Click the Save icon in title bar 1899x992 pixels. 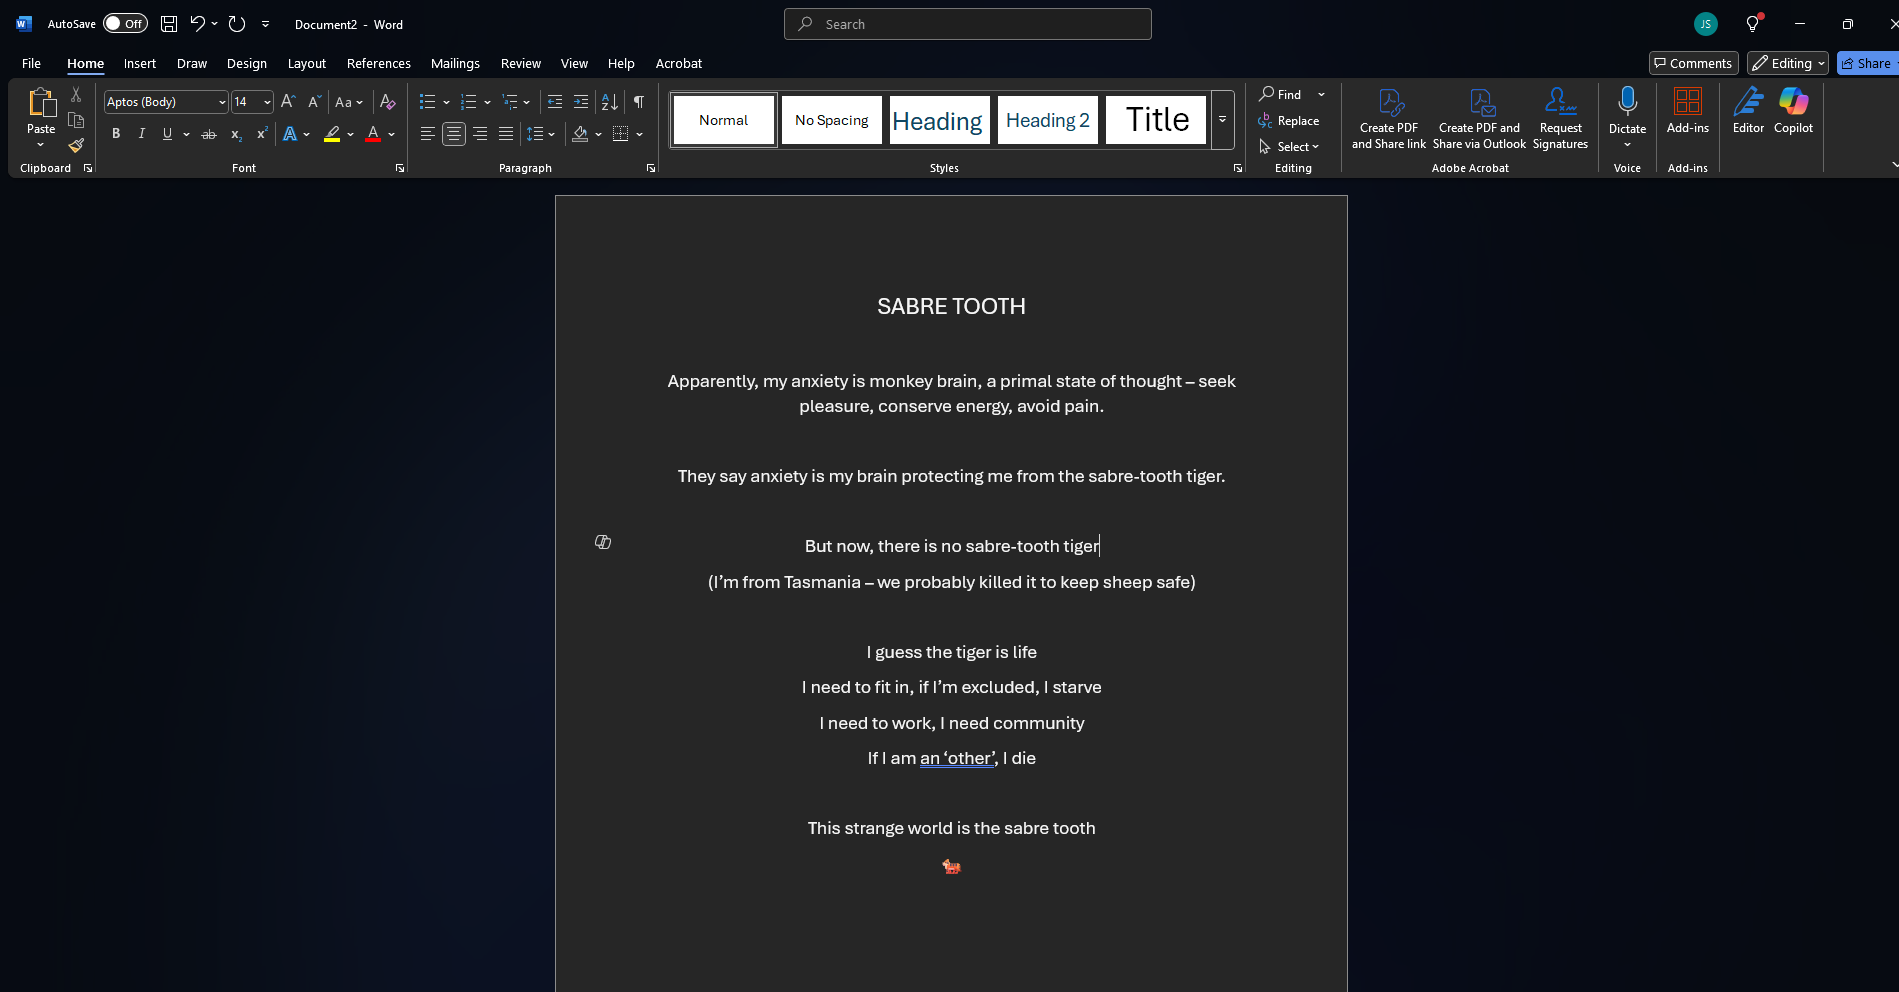click(x=169, y=24)
